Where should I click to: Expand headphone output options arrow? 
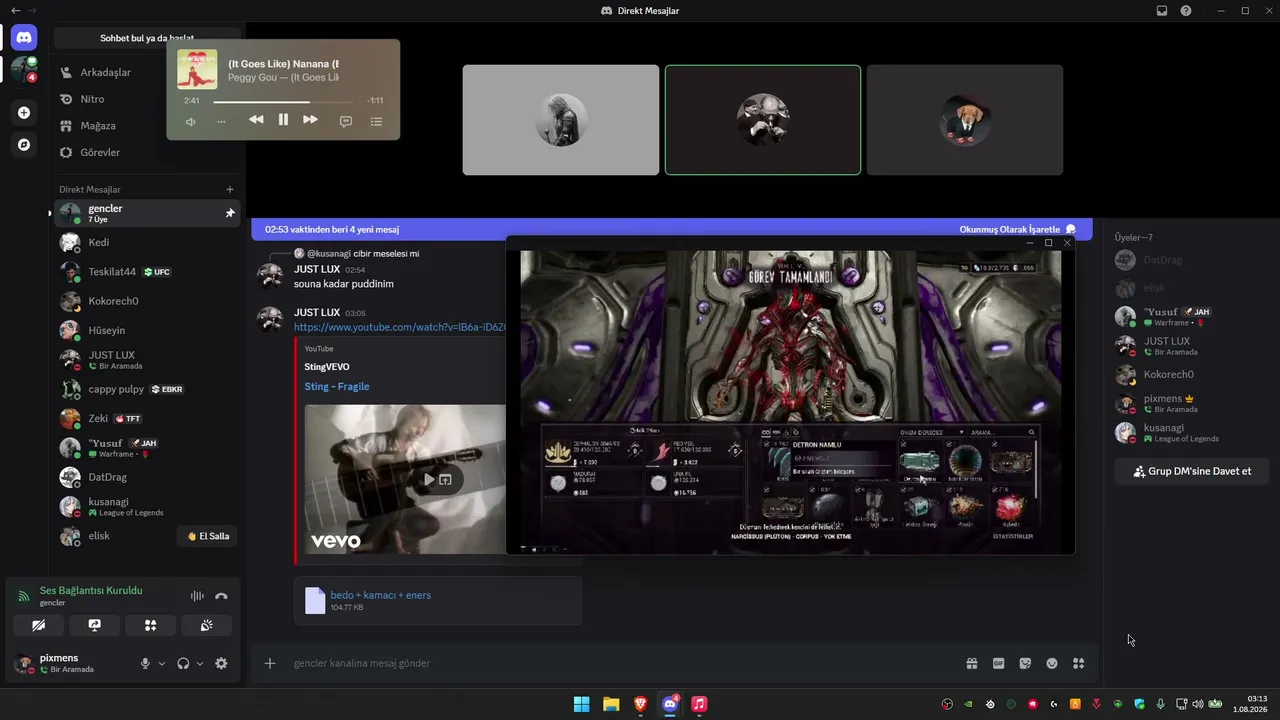(200, 663)
